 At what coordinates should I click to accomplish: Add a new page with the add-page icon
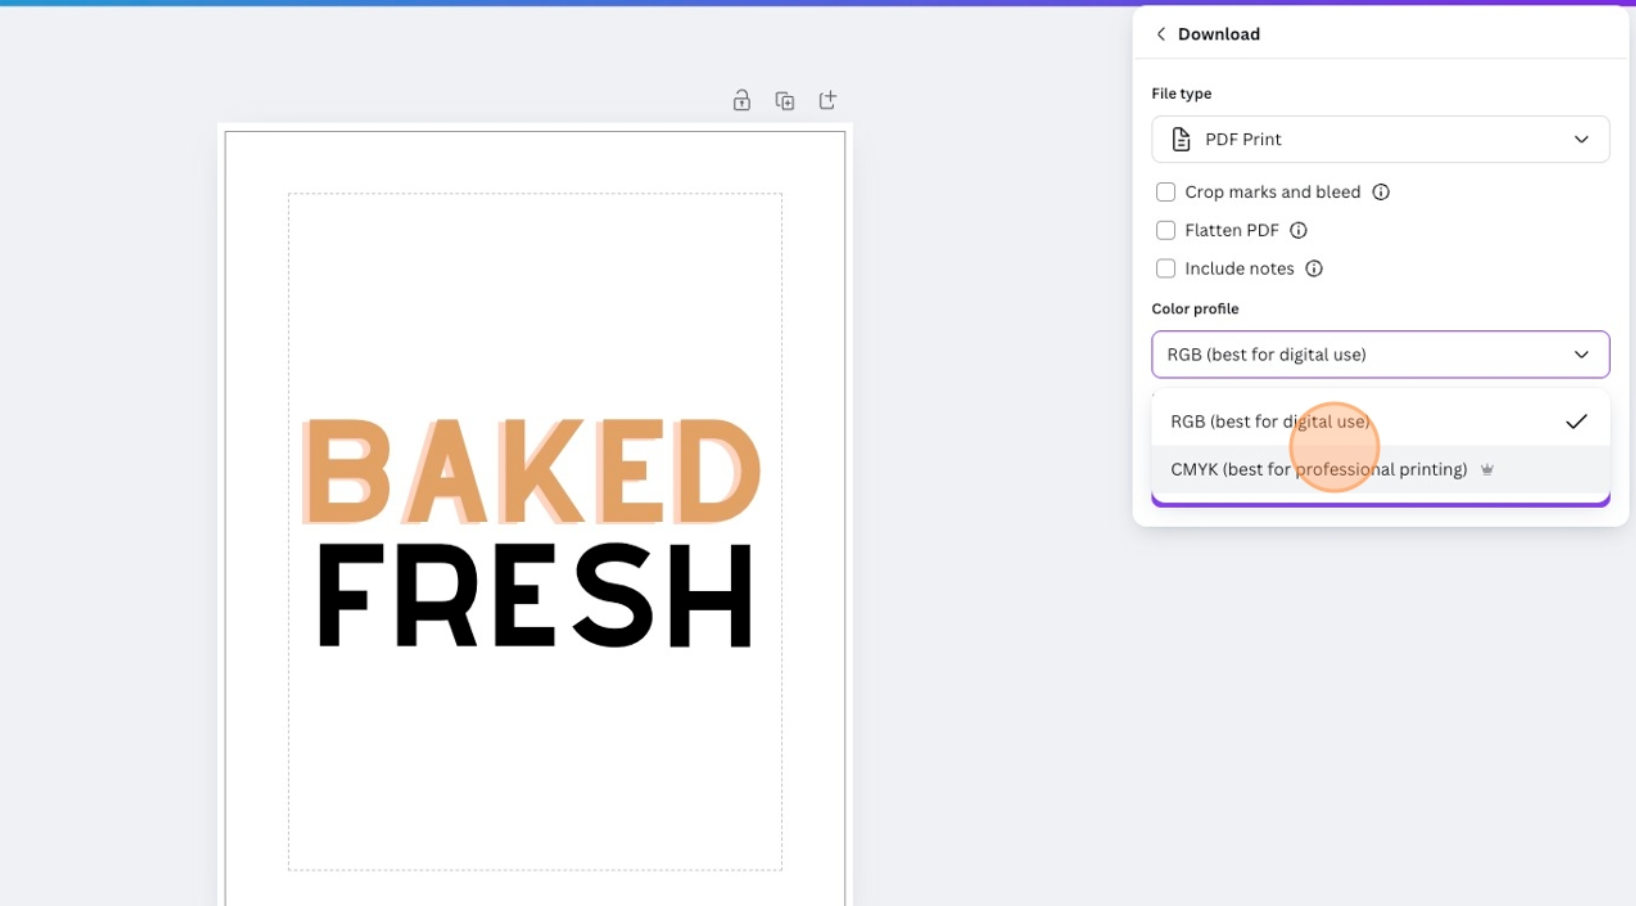(x=828, y=100)
